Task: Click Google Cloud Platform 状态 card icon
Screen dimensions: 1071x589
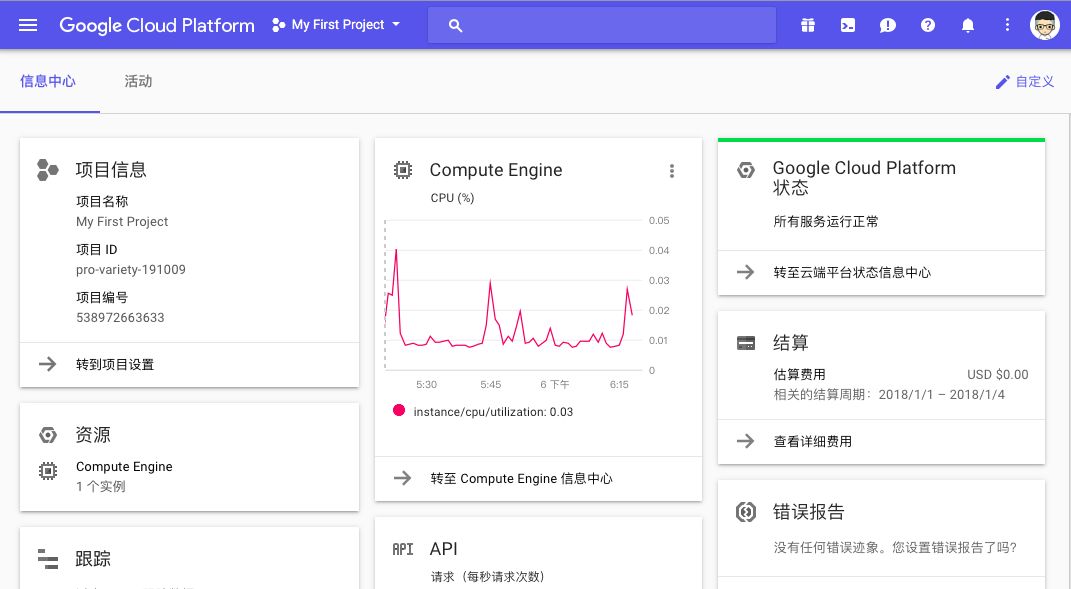Action: (745, 170)
